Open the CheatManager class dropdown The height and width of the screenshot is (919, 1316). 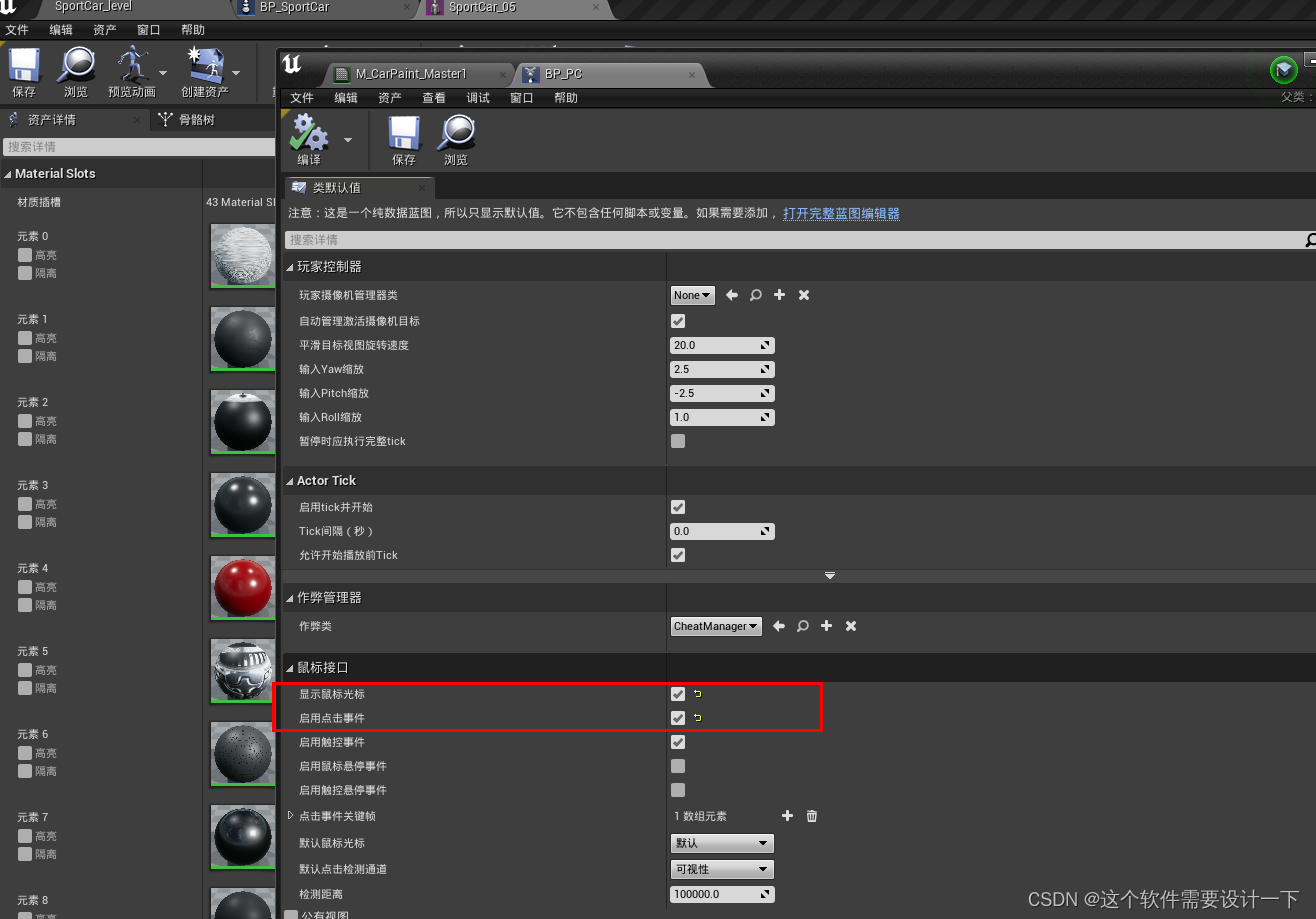point(716,626)
